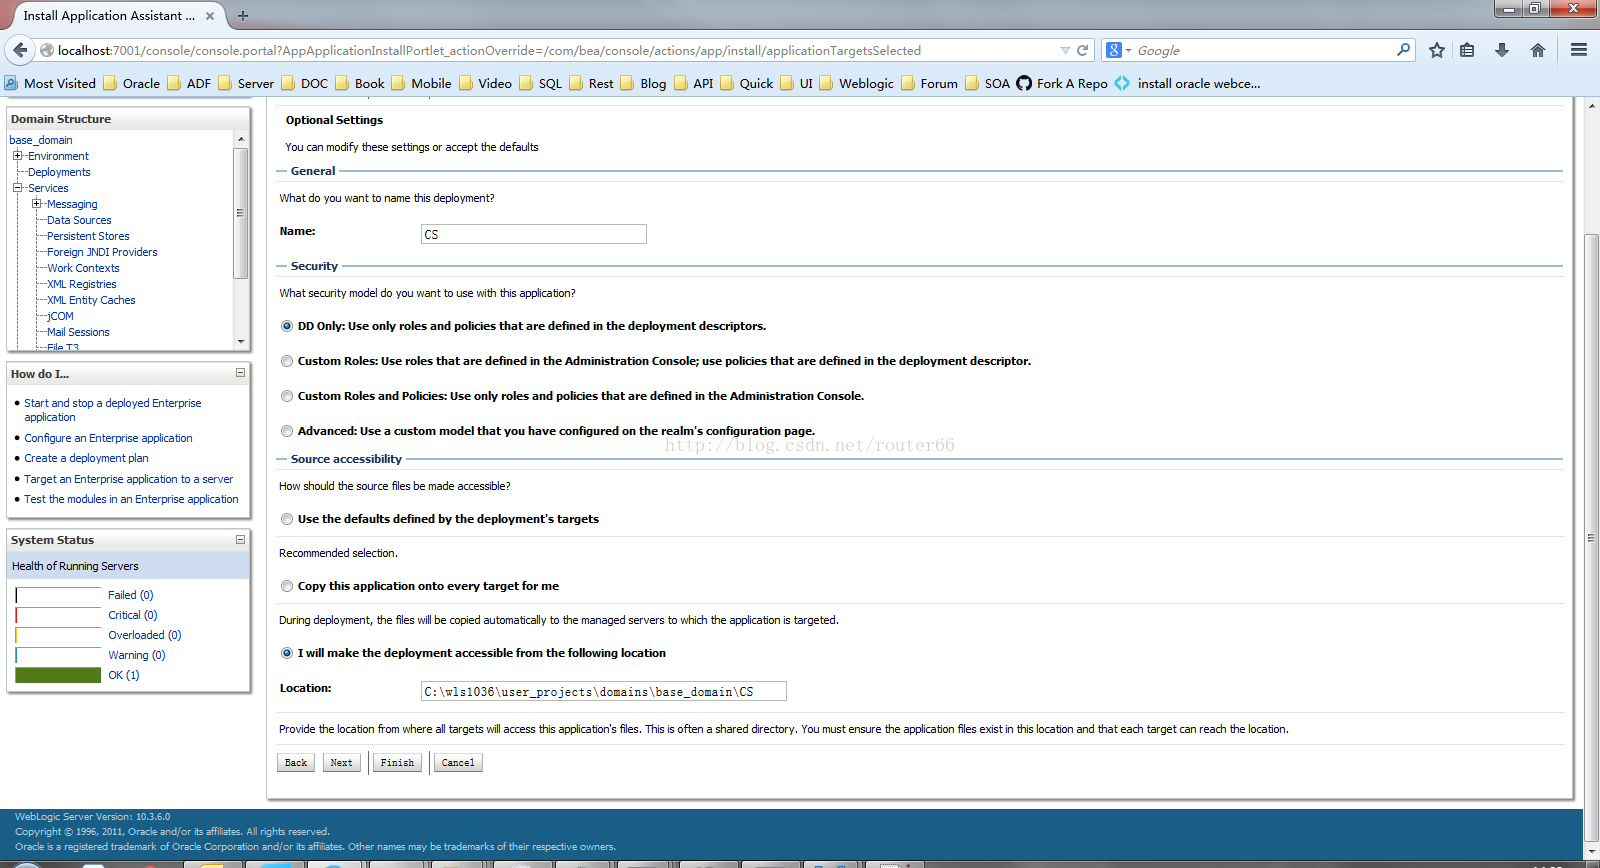Open Mail Sessions tree item
The width and height of the screenshot is (1600, 868).
point(78,332)
